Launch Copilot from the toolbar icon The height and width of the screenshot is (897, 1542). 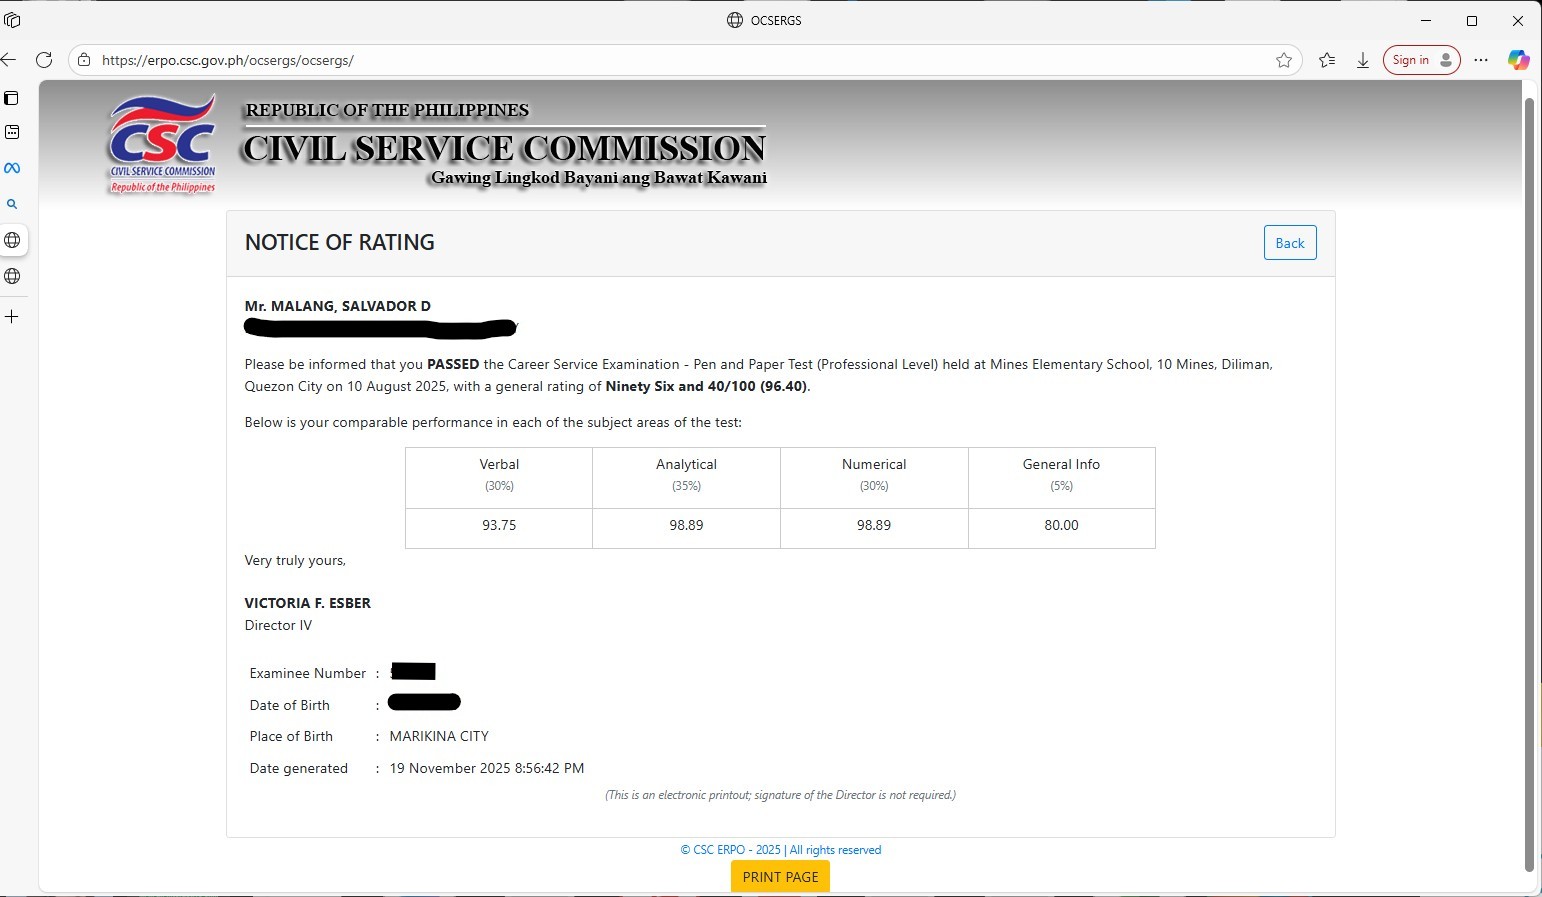pos(1518,60)
